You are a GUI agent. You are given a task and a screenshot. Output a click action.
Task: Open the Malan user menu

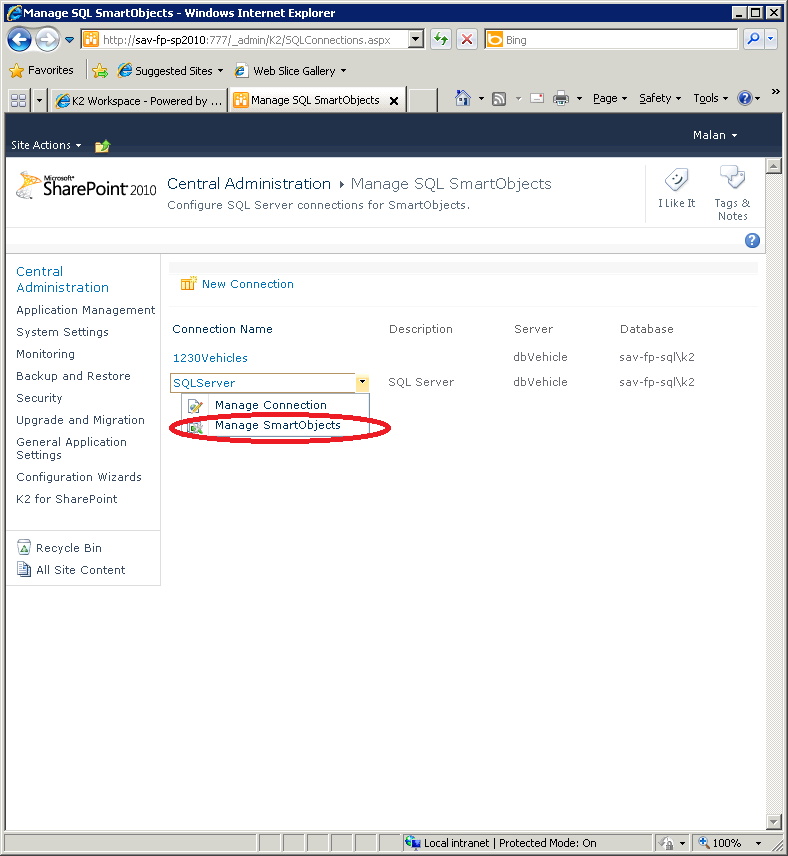[x=715, y=135]
